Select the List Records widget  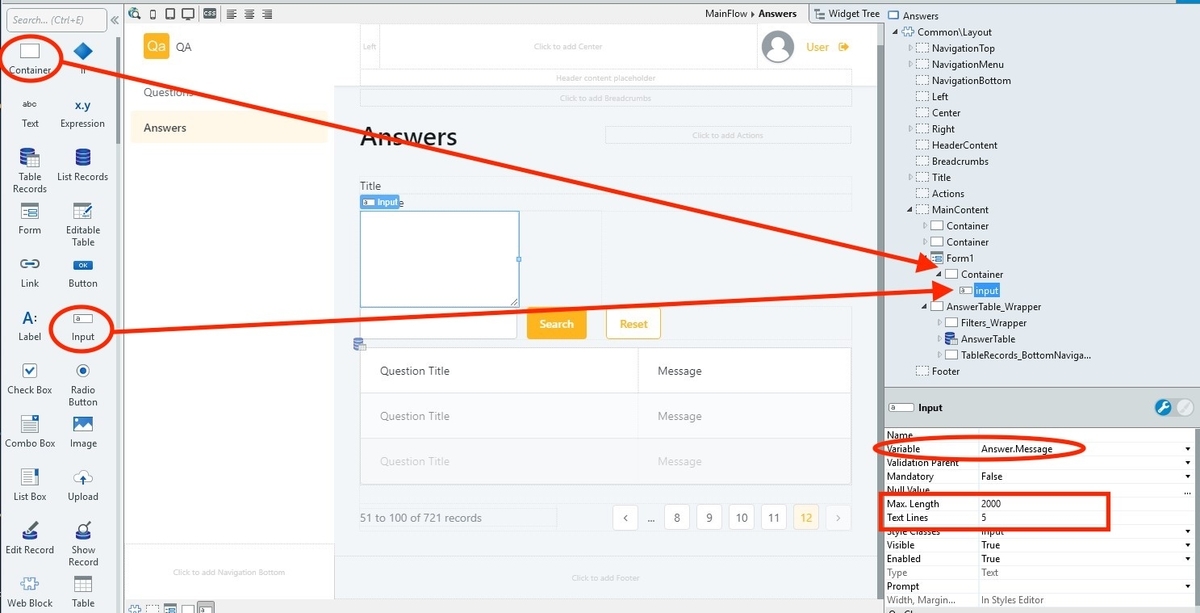pyautogui.click(x=83, y=165)
